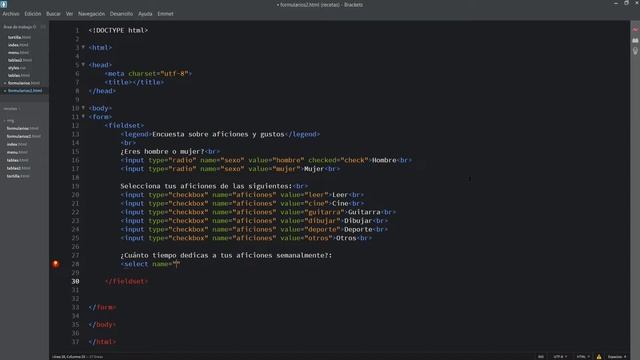Select menu.html in working files
The height and width of the screenshot is (360, 640).
pos(18,53)
